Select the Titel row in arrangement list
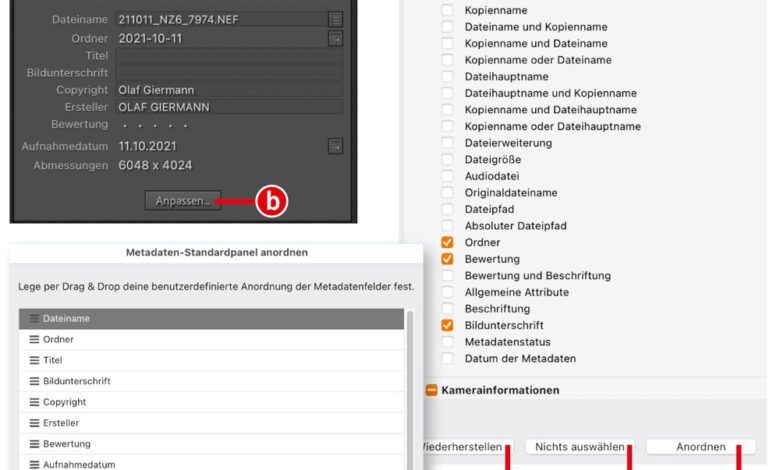Image resolution: width=780 pixels, height=470 pixels. pos(211,360)
